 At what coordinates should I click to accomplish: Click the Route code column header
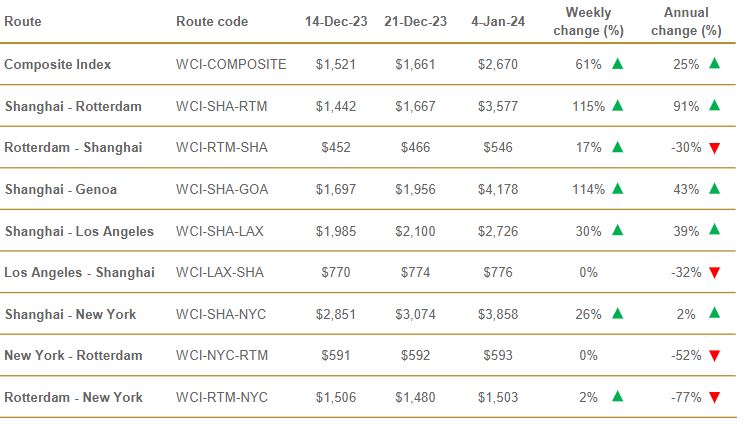coord(212,21)
